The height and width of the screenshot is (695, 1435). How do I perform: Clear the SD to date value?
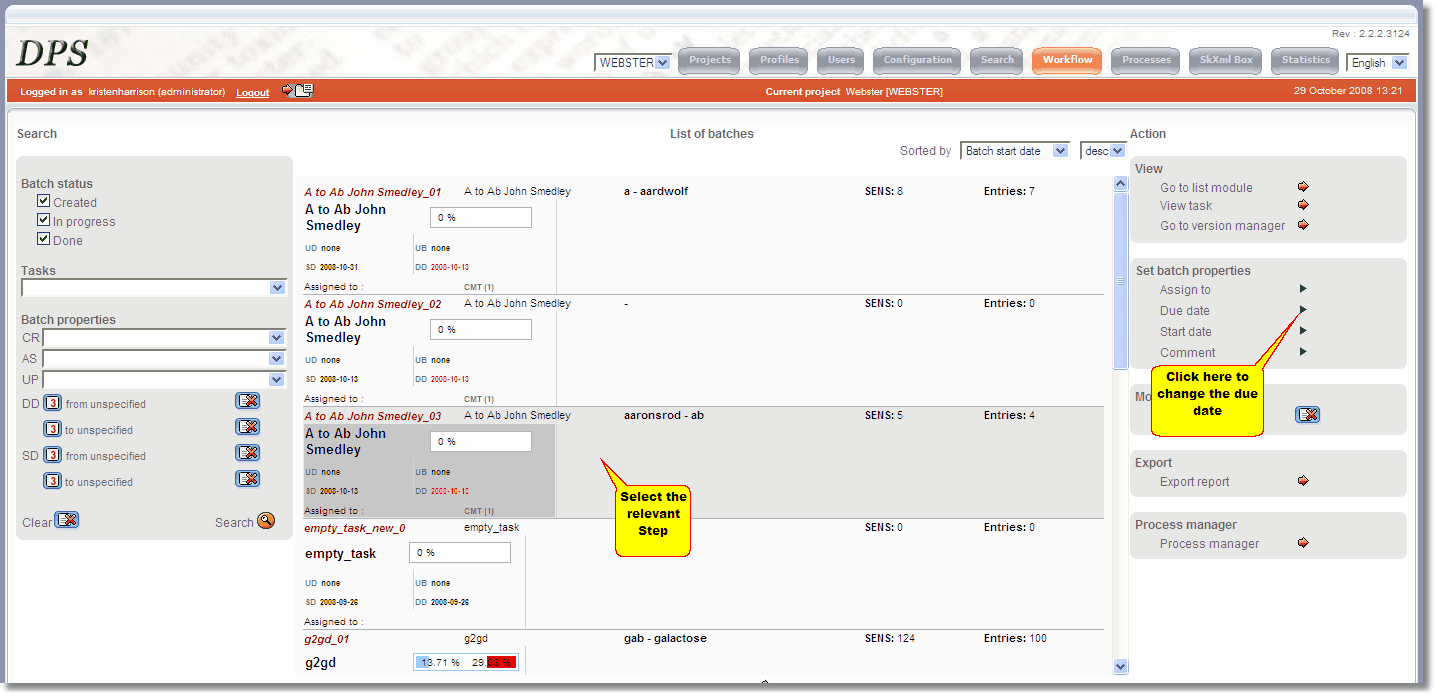point(247,479)
